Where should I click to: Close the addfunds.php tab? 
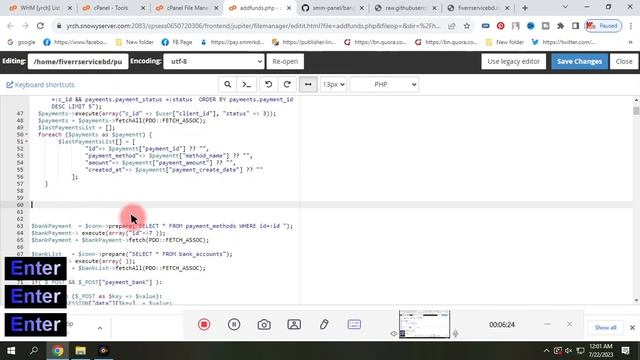click(289, 8)
